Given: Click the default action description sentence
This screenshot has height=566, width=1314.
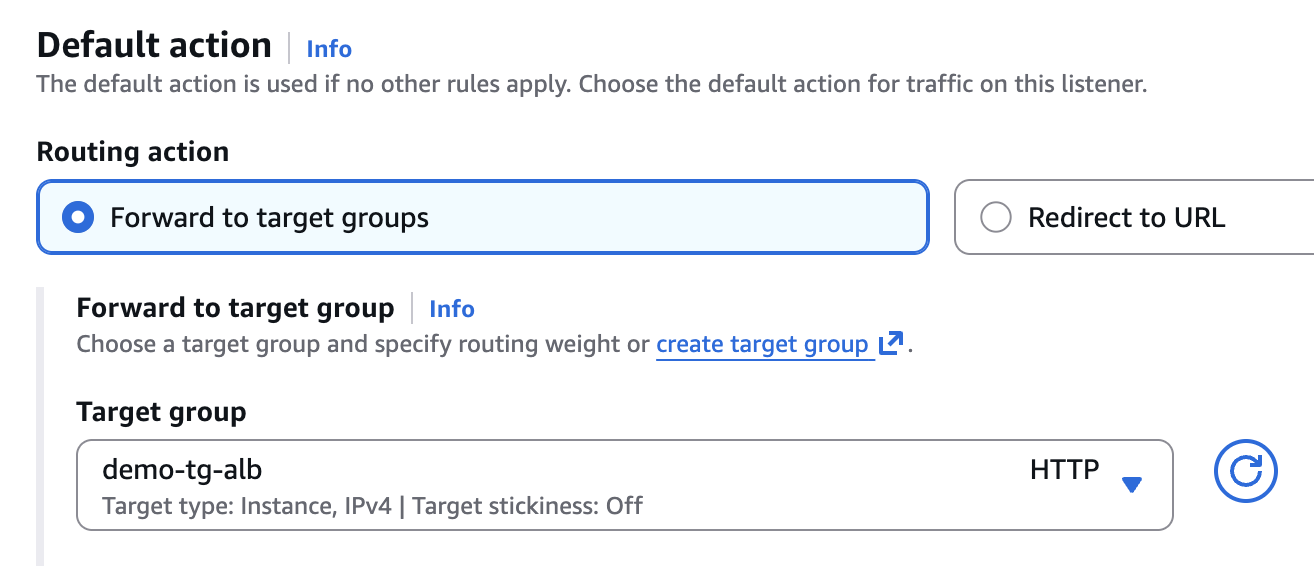Looking at the screenshot, I should click(x=591, y=84).
